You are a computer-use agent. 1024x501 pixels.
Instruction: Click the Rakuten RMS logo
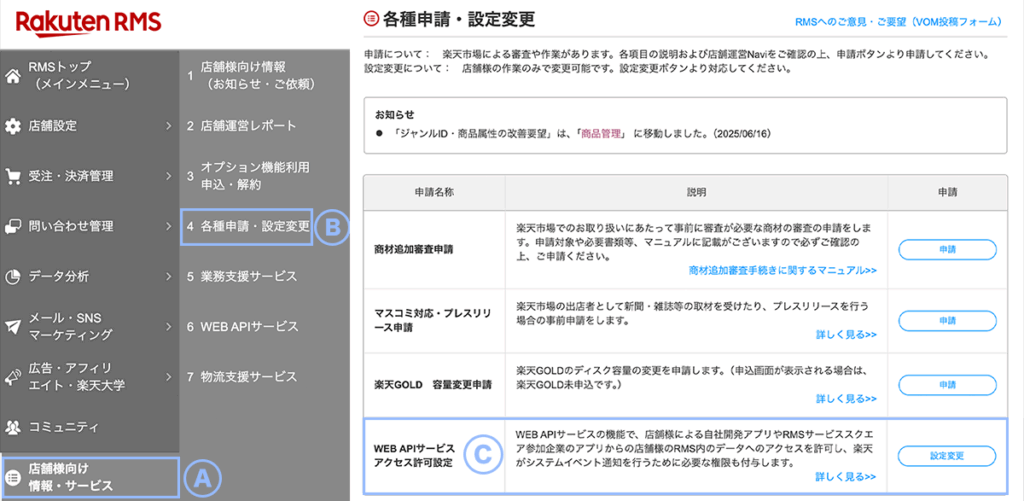[74, 21]
